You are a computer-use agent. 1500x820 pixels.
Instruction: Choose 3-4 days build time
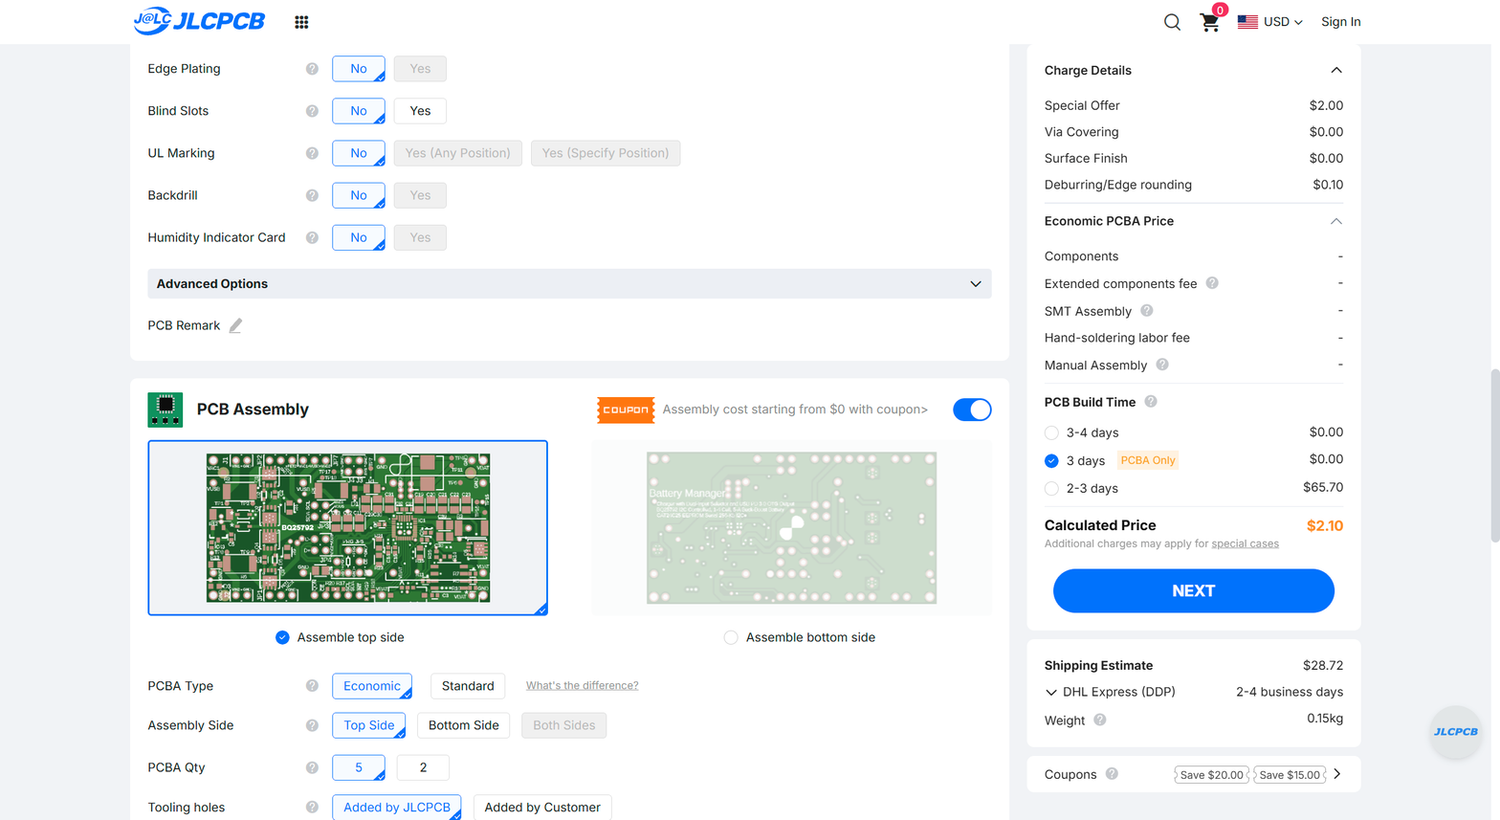coord(1051,433)
